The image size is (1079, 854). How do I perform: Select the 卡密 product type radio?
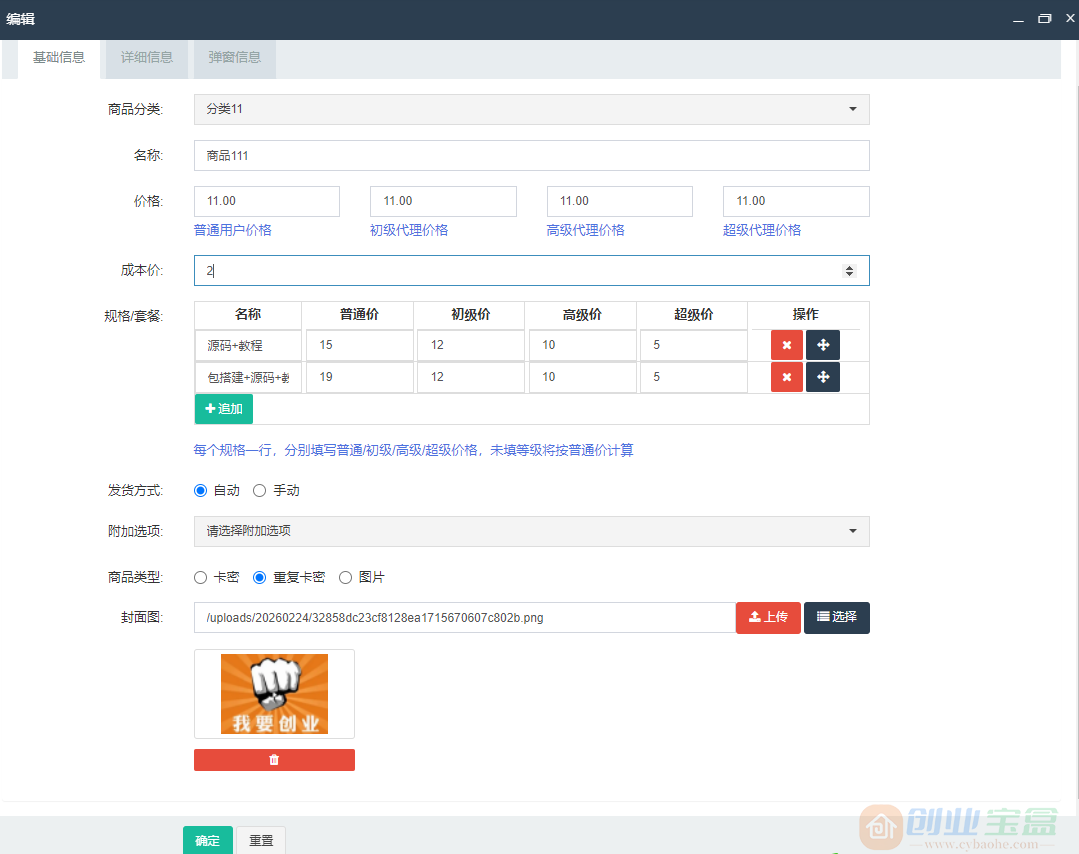coord(200,577)
